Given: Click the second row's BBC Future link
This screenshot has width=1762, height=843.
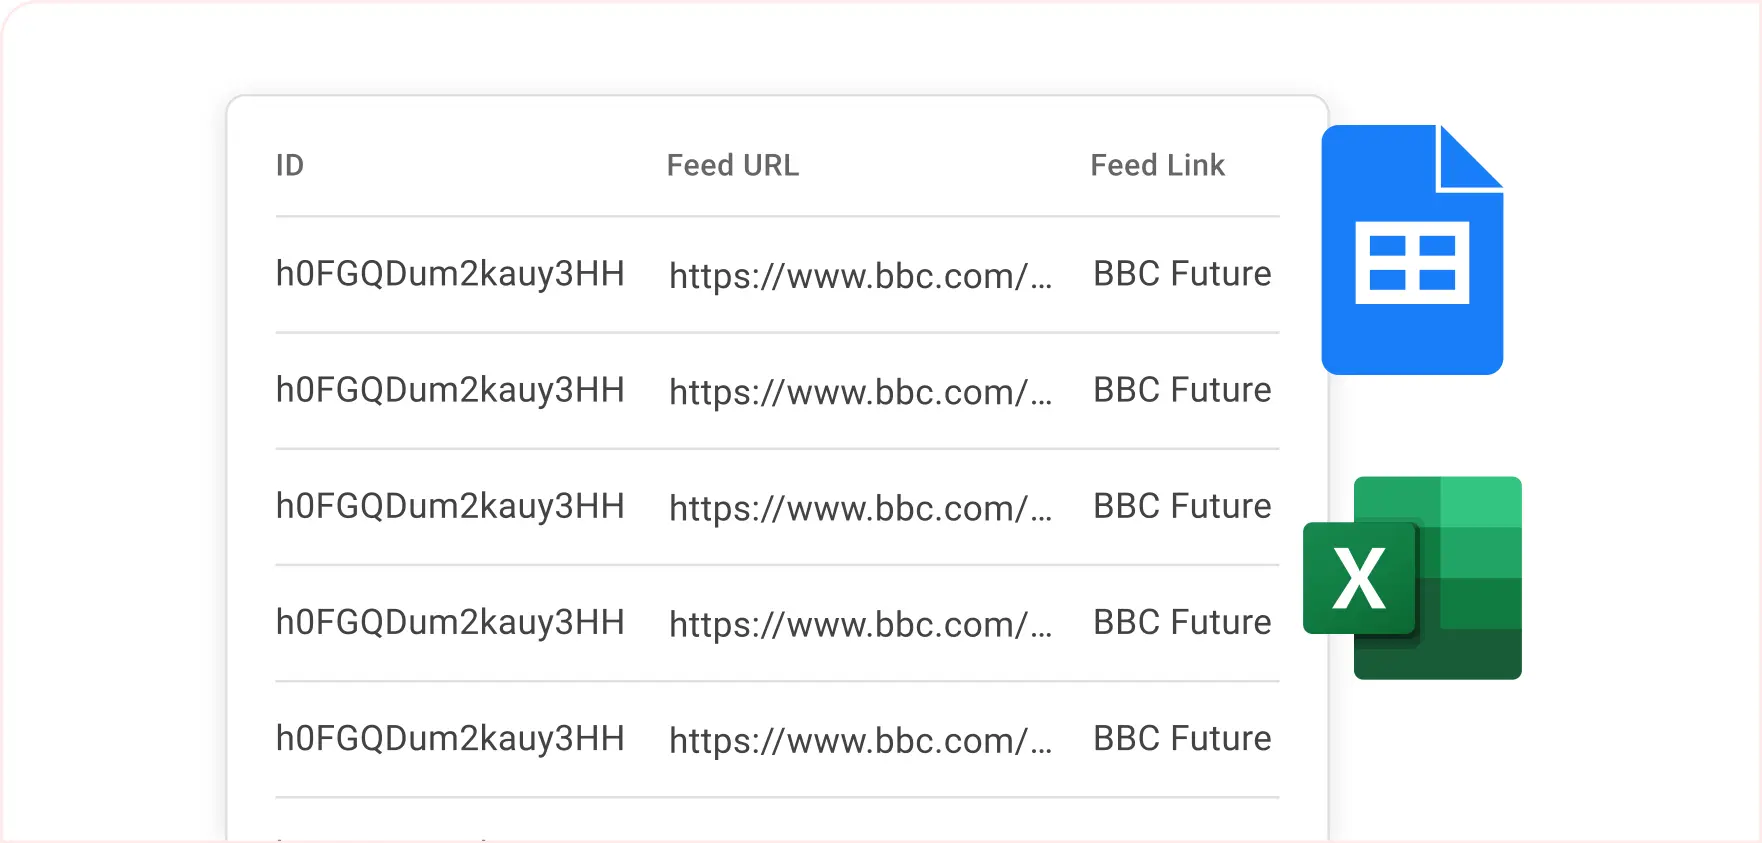Looking at the screenshot, I should 1182,390.
